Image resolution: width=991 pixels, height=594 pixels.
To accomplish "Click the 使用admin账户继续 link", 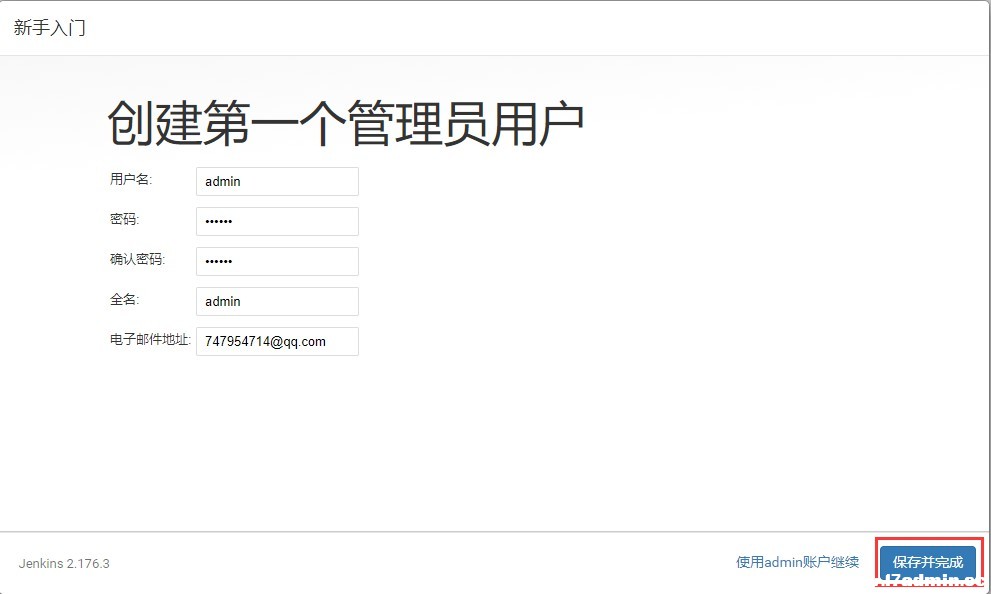I will click(x=798, y=562).
